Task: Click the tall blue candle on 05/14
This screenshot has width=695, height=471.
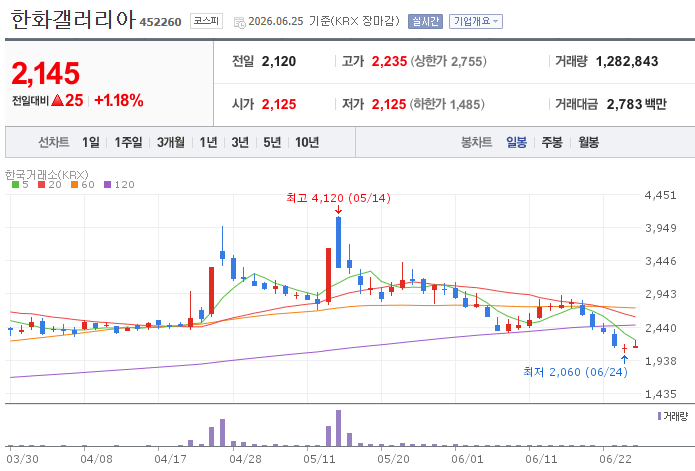Action: [x=338, y=242]
